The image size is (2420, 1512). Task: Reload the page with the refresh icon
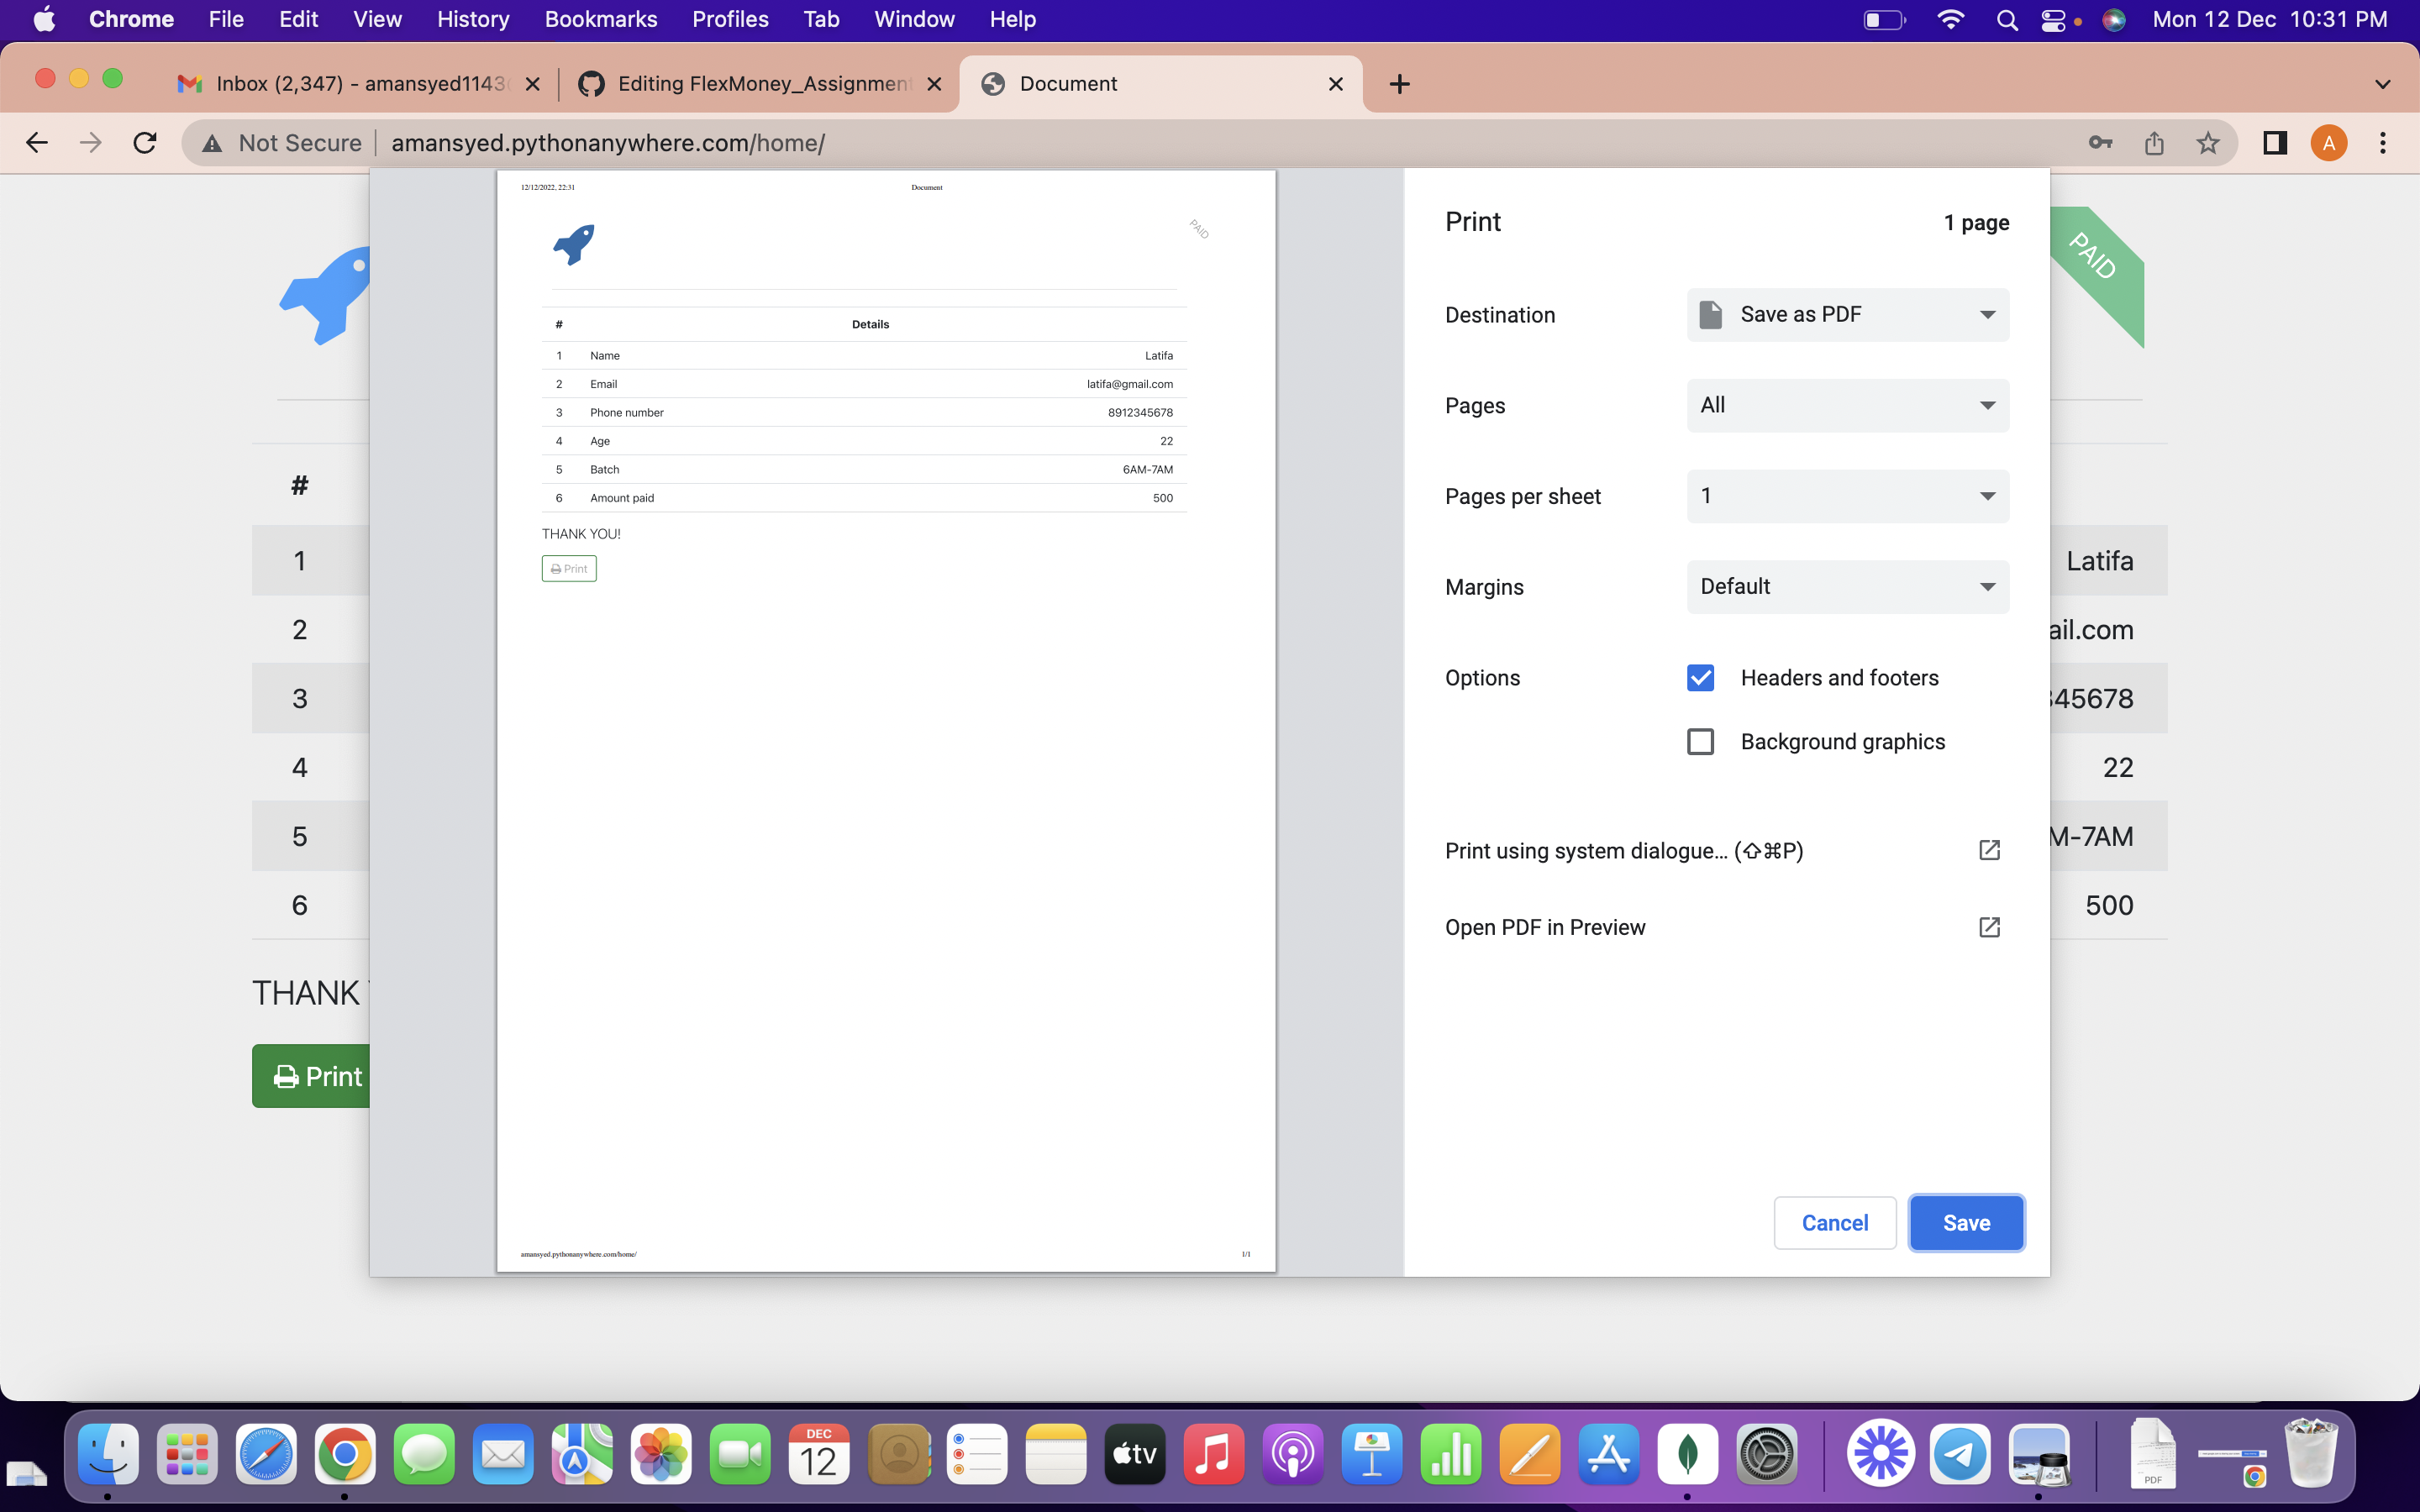click(x=145, y=142)
